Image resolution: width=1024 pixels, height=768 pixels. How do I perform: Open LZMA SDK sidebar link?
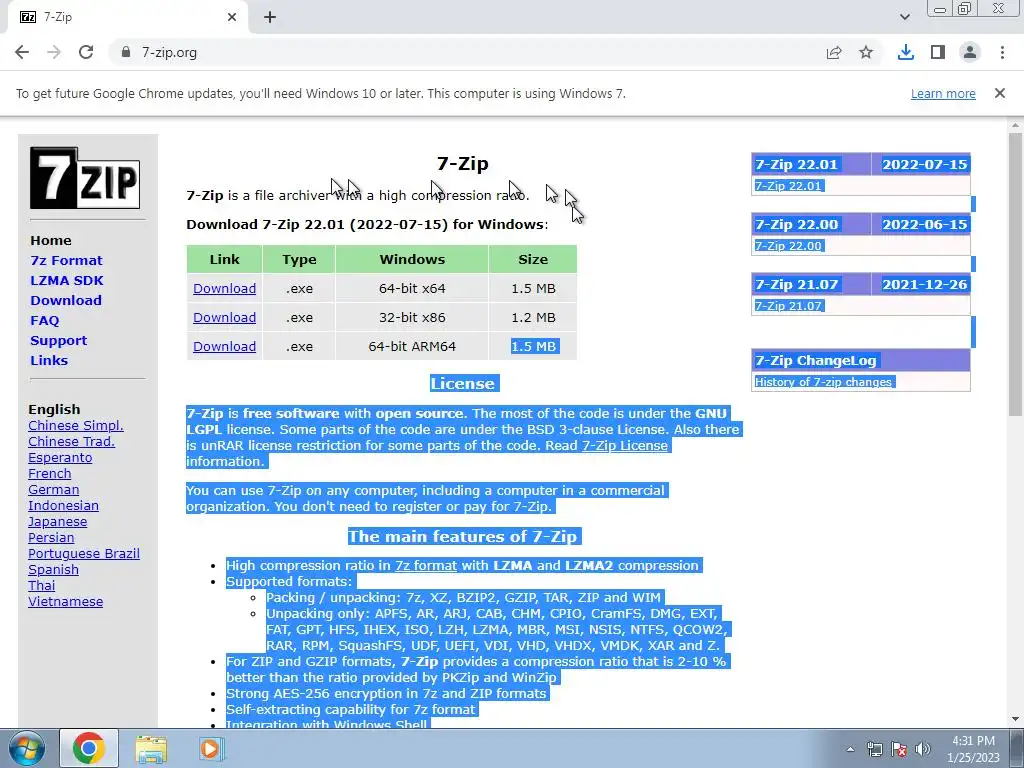point(67,280)
